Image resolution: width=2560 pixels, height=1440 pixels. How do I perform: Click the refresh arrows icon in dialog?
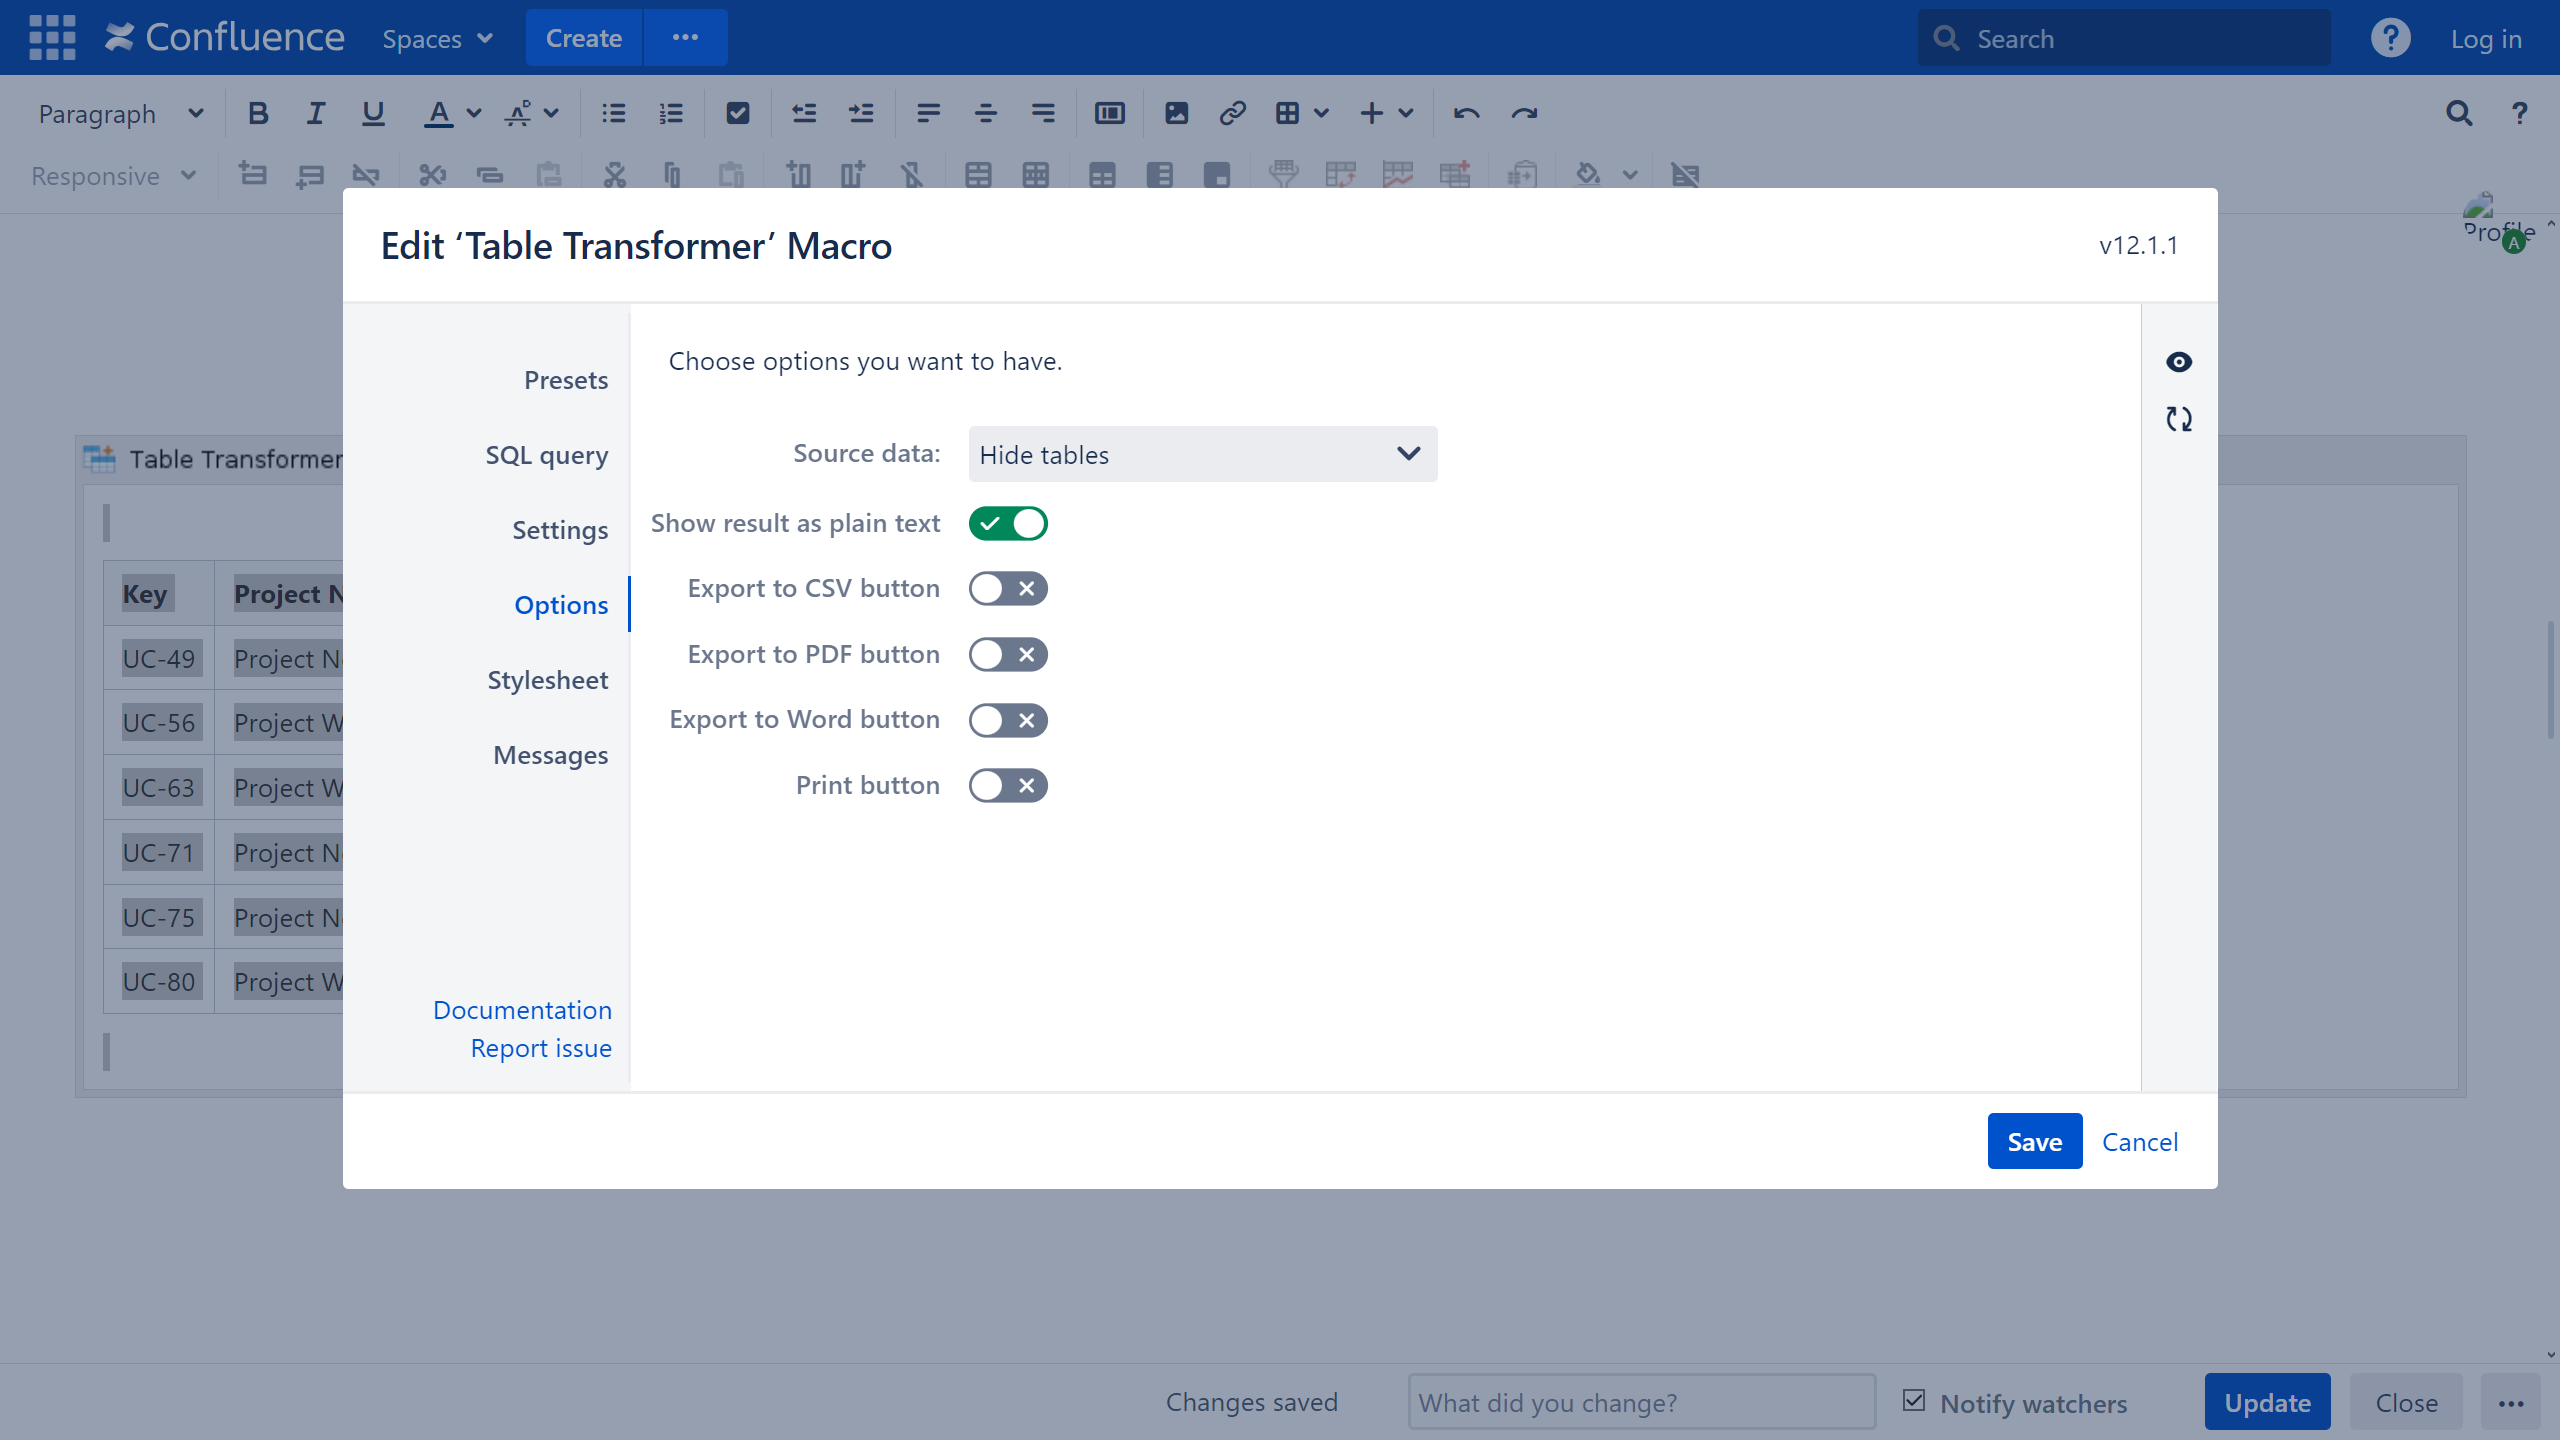[x=2178, y=419]
